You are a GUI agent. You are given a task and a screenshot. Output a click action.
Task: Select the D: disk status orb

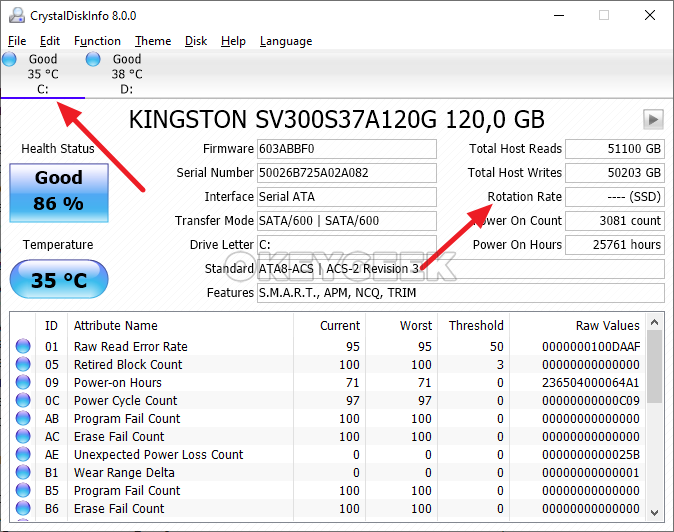coord(93,59)
